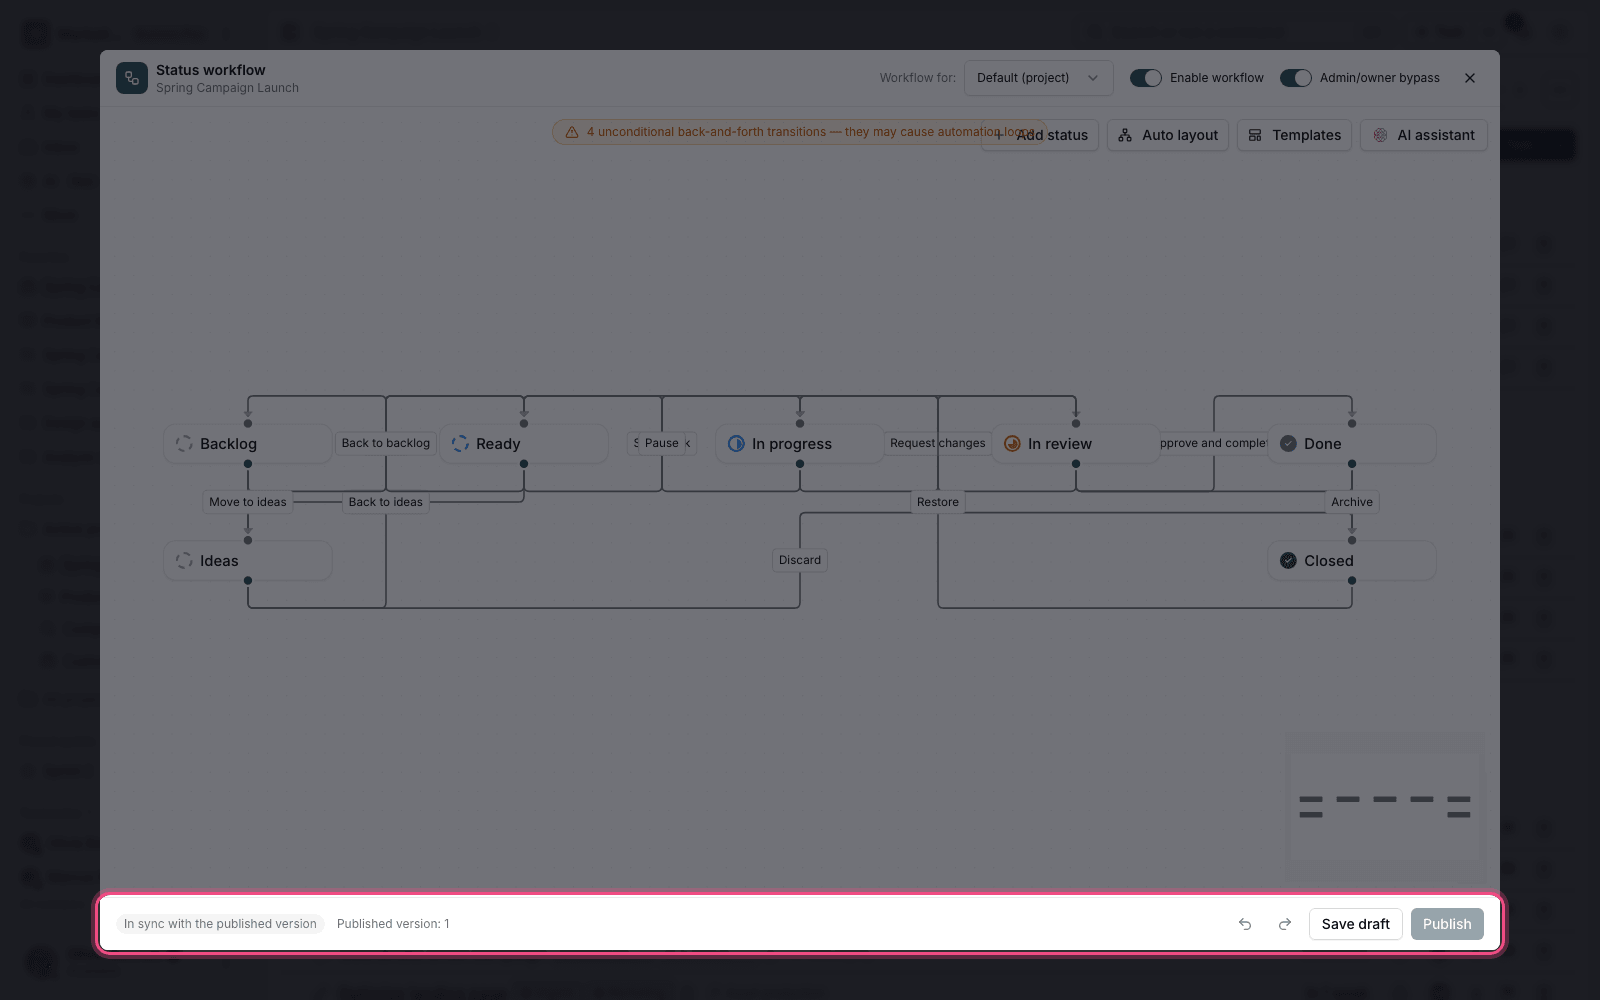1600x1000 pixels.
Task: Select the Pause transition label
Action: click(662, 443)
